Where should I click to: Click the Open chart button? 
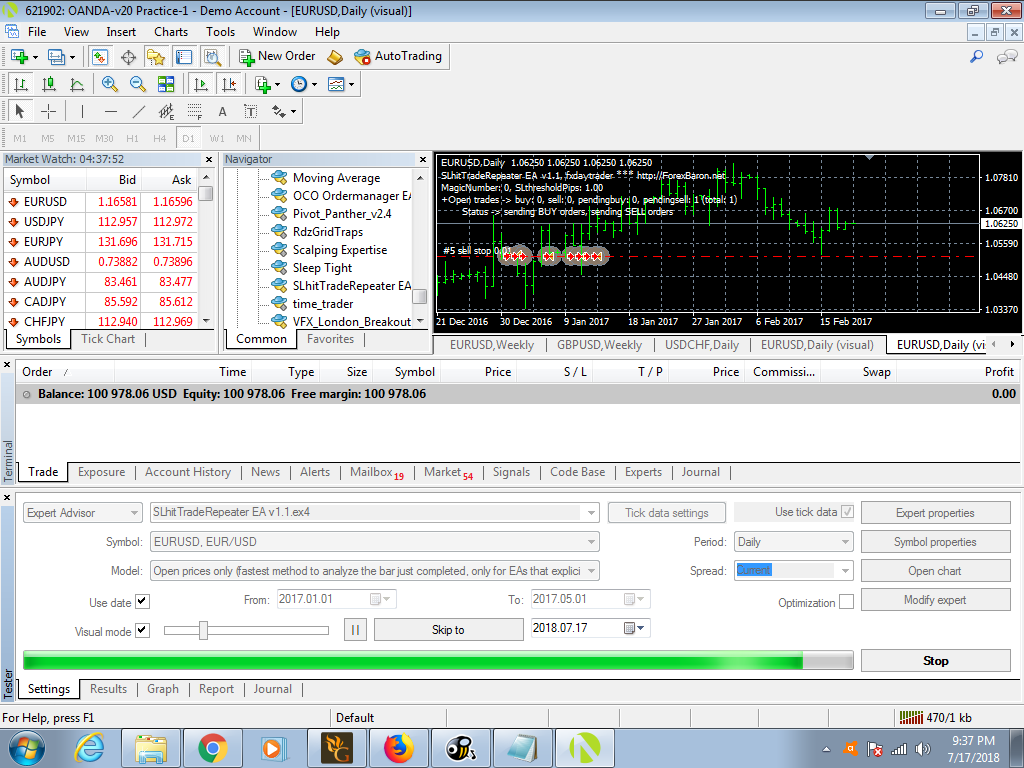click(935, 571)
